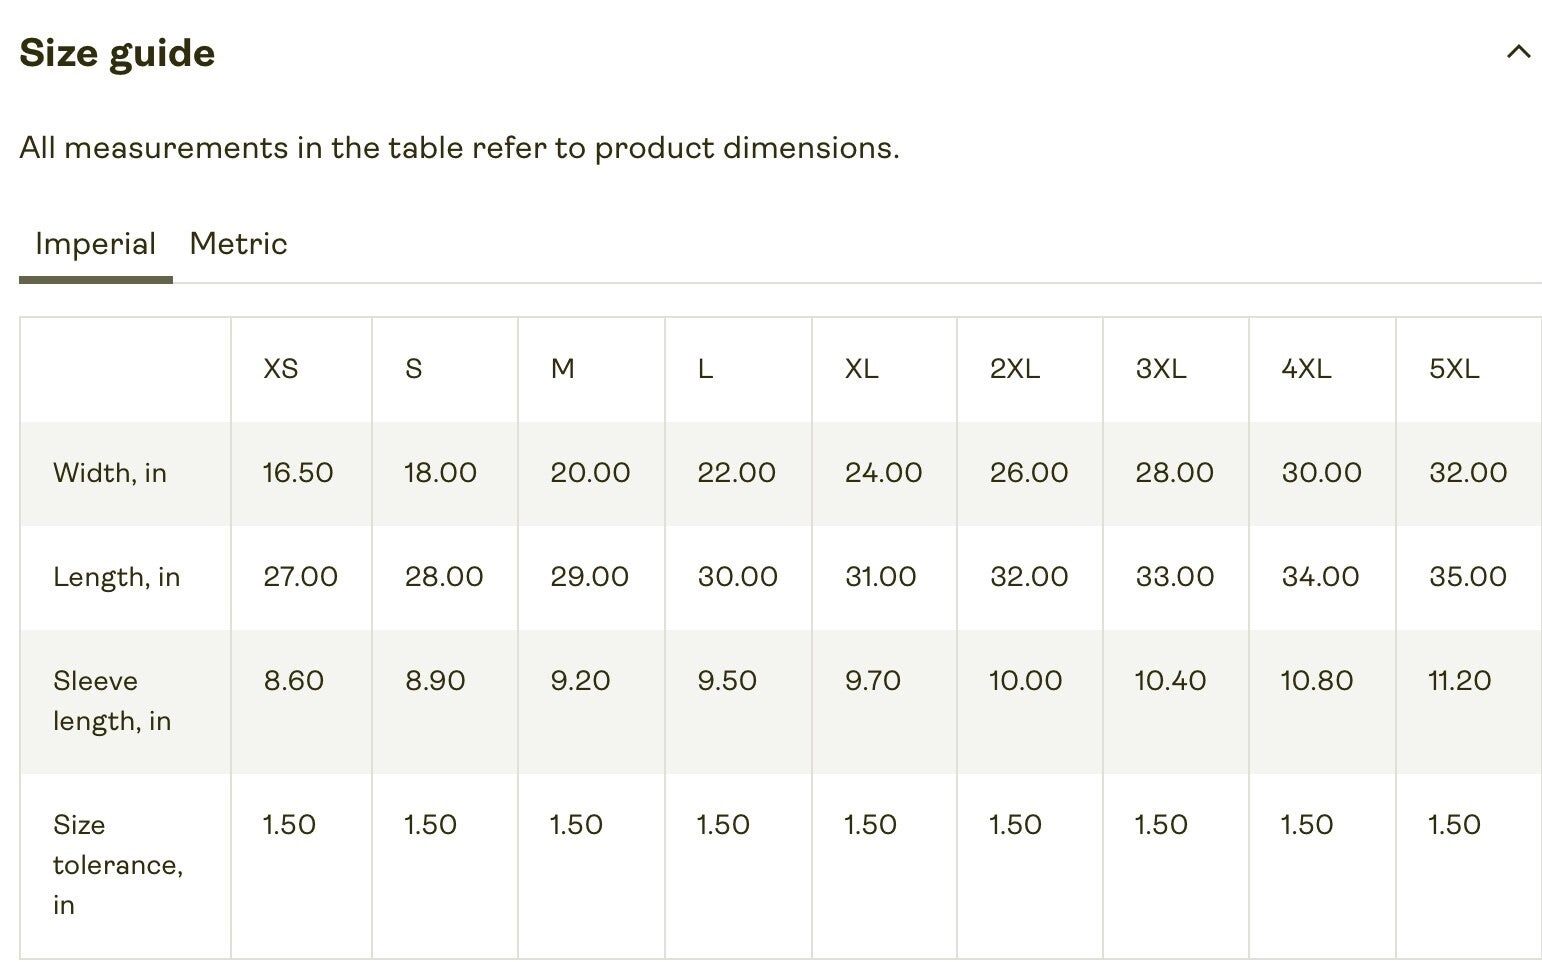The width and height of the screenshot is (1542, 962).
Task: Click the 2XL column header
Action: click(x=1014, y=369)
